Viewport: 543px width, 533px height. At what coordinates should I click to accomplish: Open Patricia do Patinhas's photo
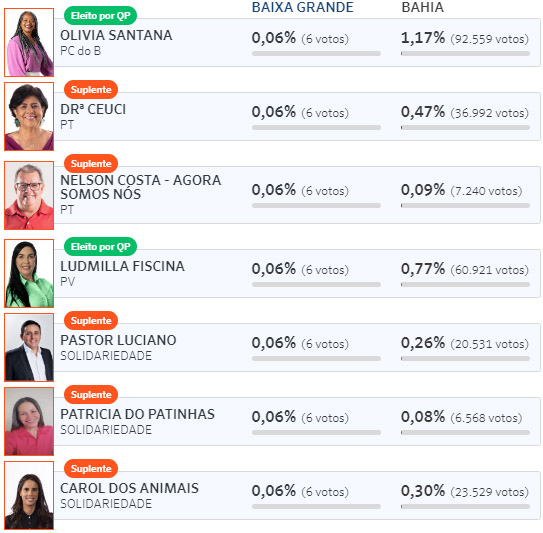point(29,421)
